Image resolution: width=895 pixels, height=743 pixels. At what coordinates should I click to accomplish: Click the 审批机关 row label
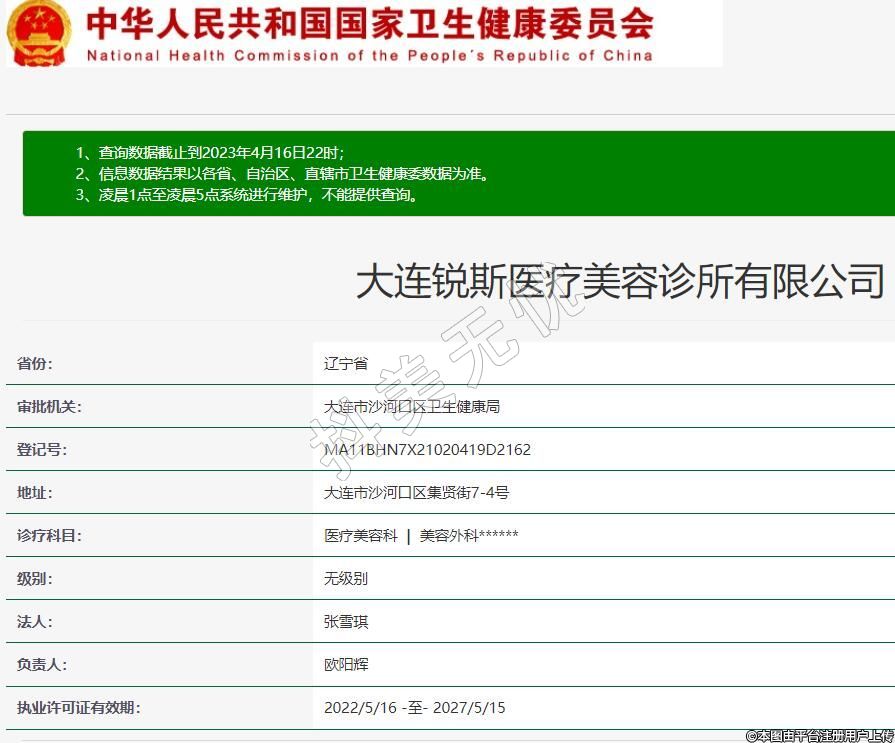click(x=49, y=407)
